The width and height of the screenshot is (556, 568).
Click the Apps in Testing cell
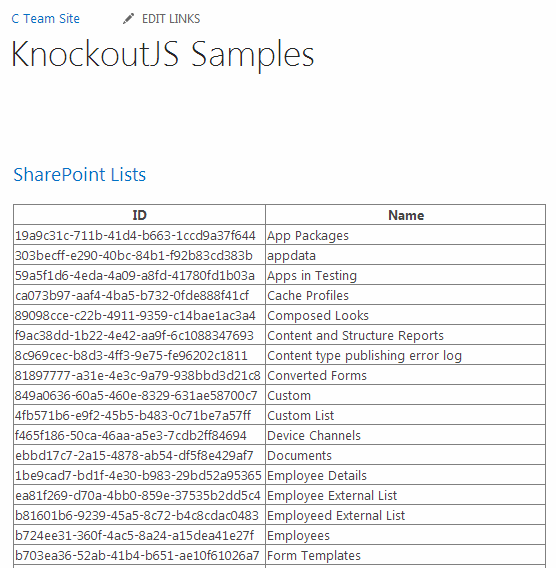click(x=406, y=275)
